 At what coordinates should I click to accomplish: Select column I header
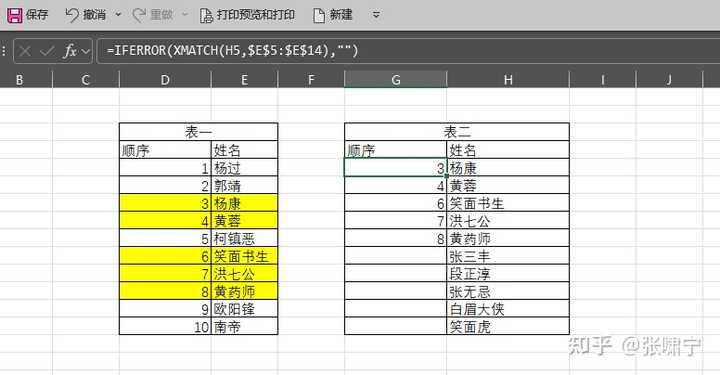[x=603, y=80]
